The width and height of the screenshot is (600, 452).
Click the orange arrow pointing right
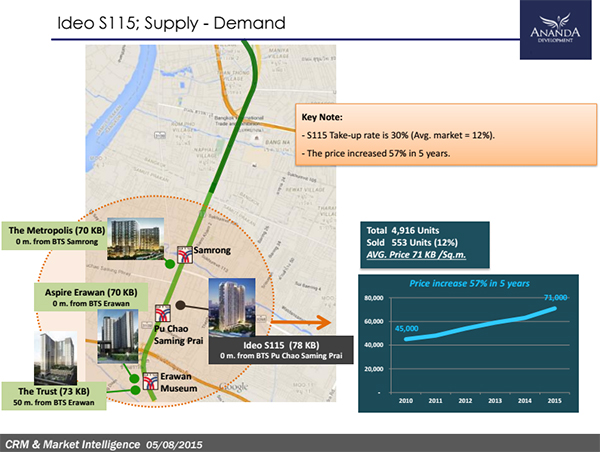pyautogui.click(x=319, y=322)
